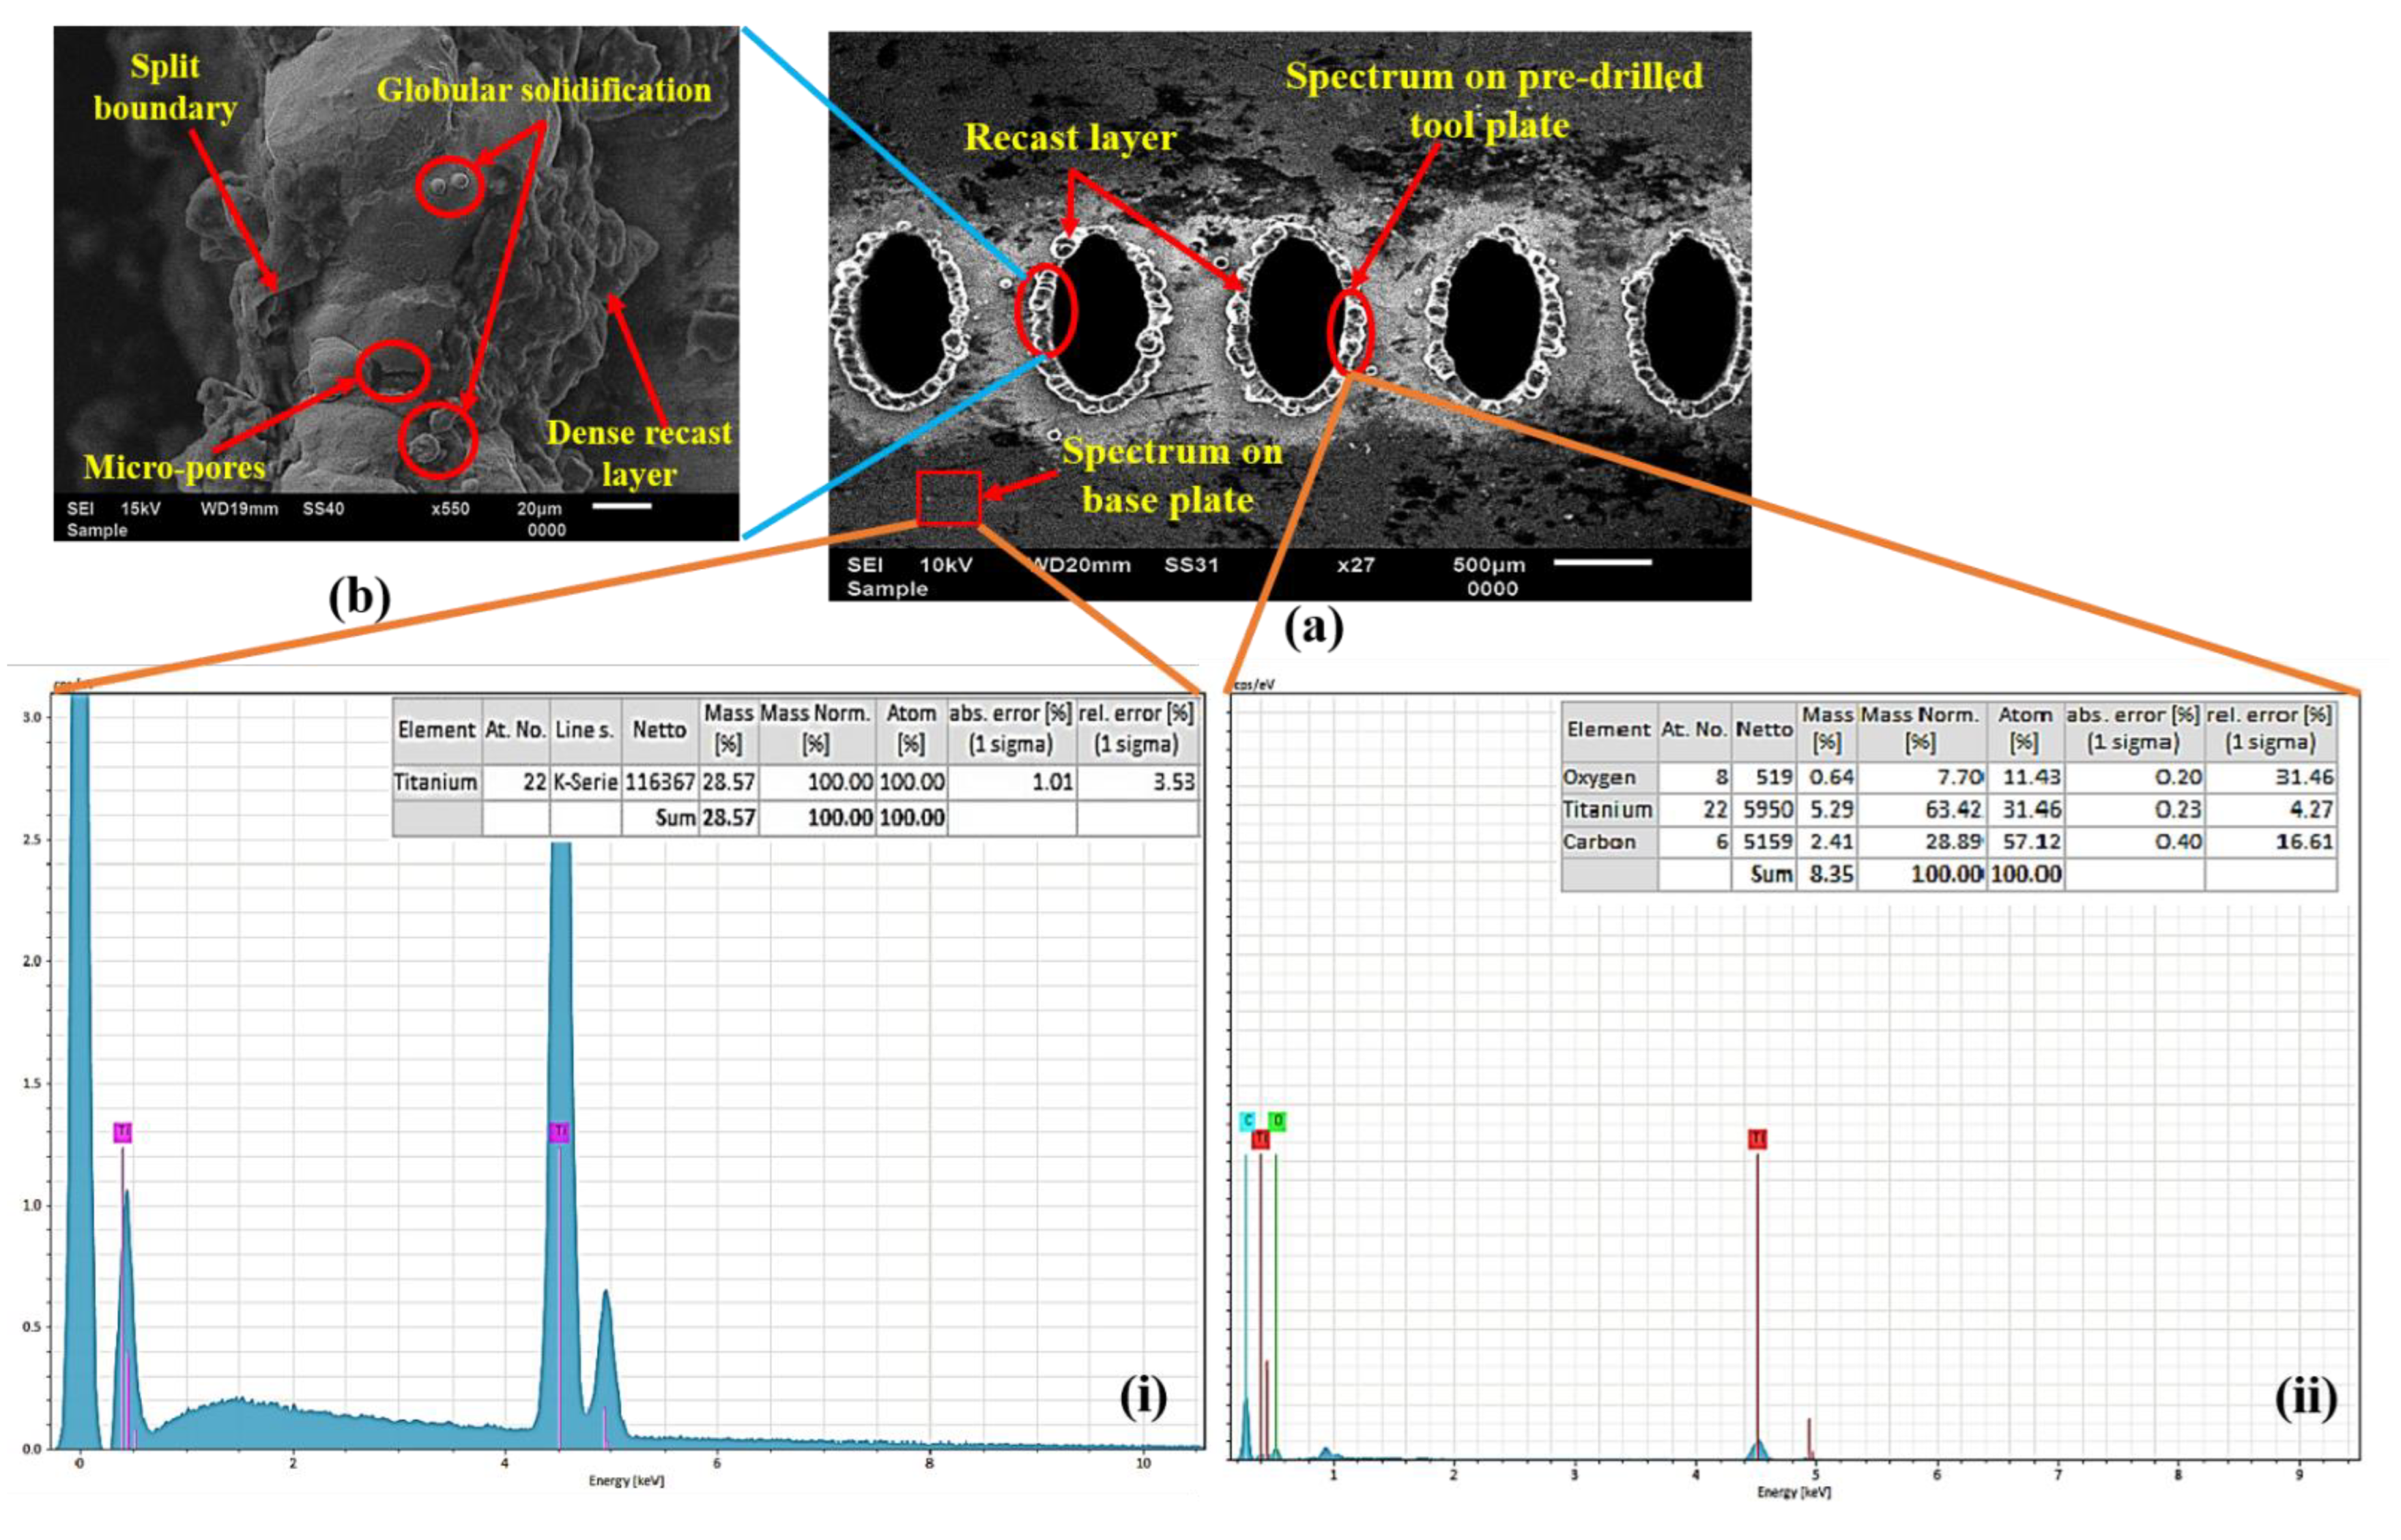This screenshot has height=1540, width=2401.
Task: Click the '(ii)' spectrum label
Action: point(2305,1396)
